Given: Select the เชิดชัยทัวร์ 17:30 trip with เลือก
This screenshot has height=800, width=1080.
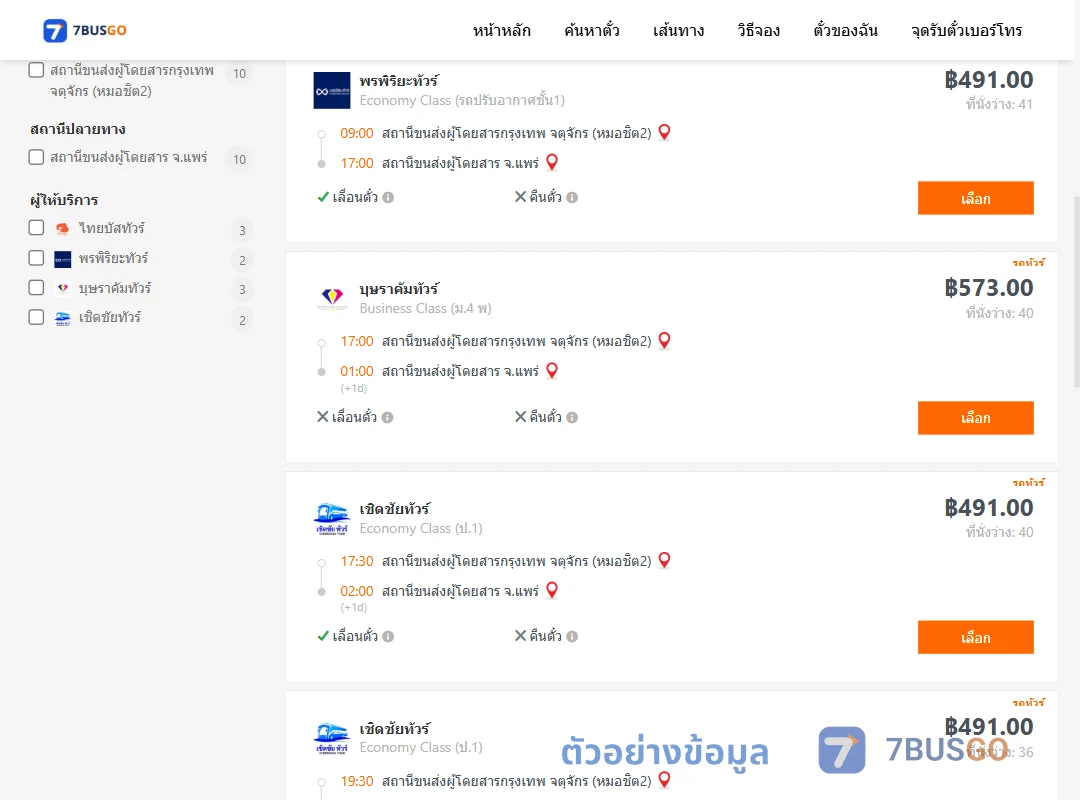Looking at the screenshot, I should click(975, 637).
